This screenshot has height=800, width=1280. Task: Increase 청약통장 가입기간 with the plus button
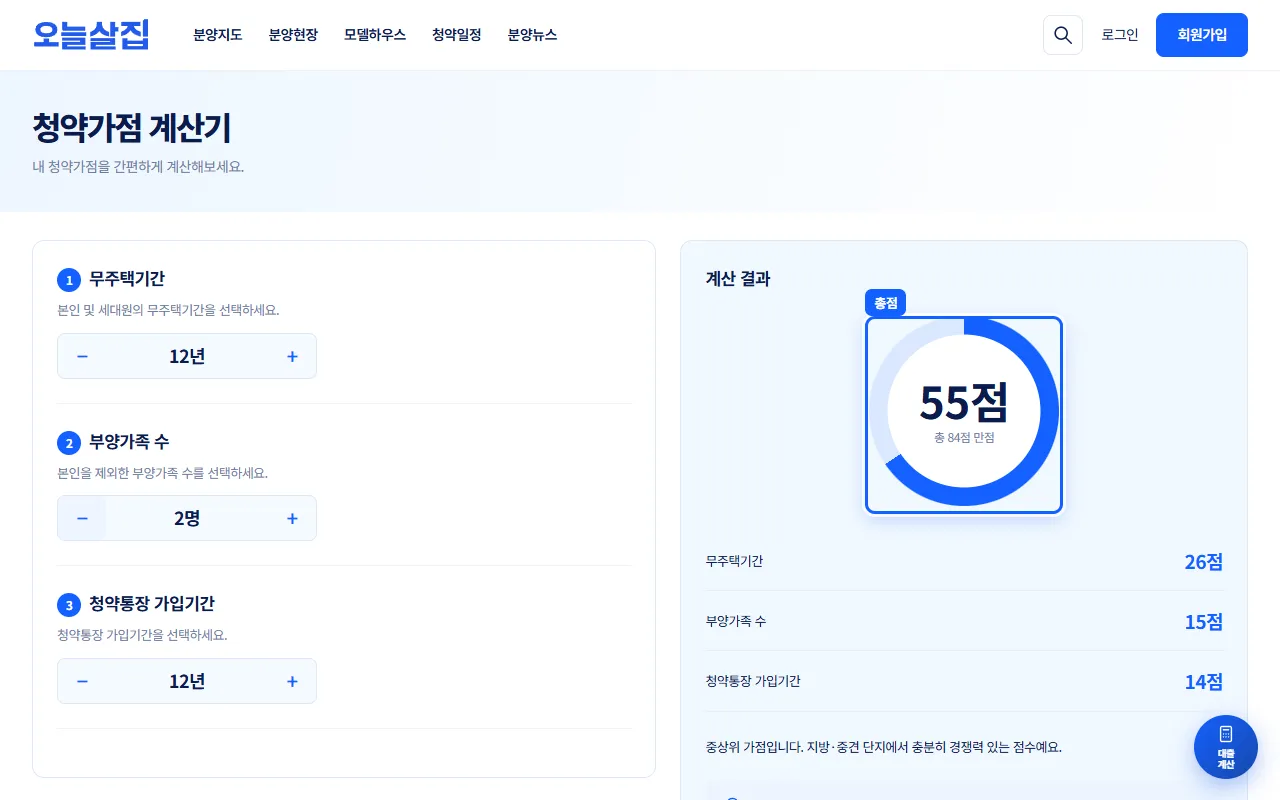(x=292, y=681)
